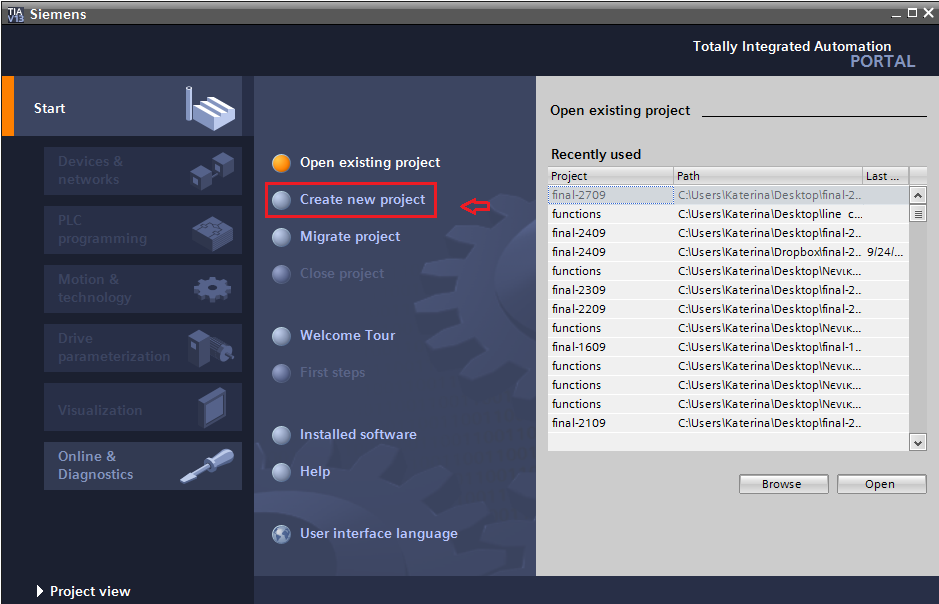Click the globe icon for interface language
This screenshot has height=604, width=939.
tap(281, 533)
